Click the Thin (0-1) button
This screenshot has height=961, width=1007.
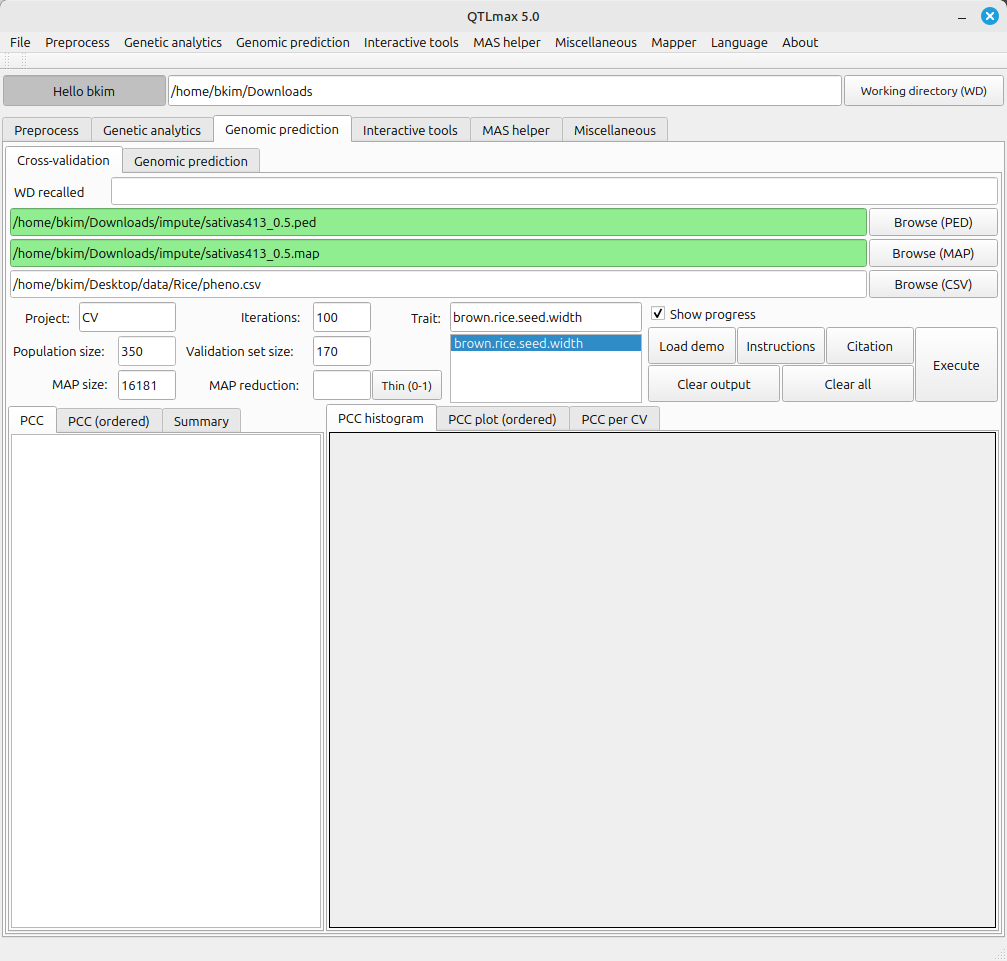click(x=406, y=385)
